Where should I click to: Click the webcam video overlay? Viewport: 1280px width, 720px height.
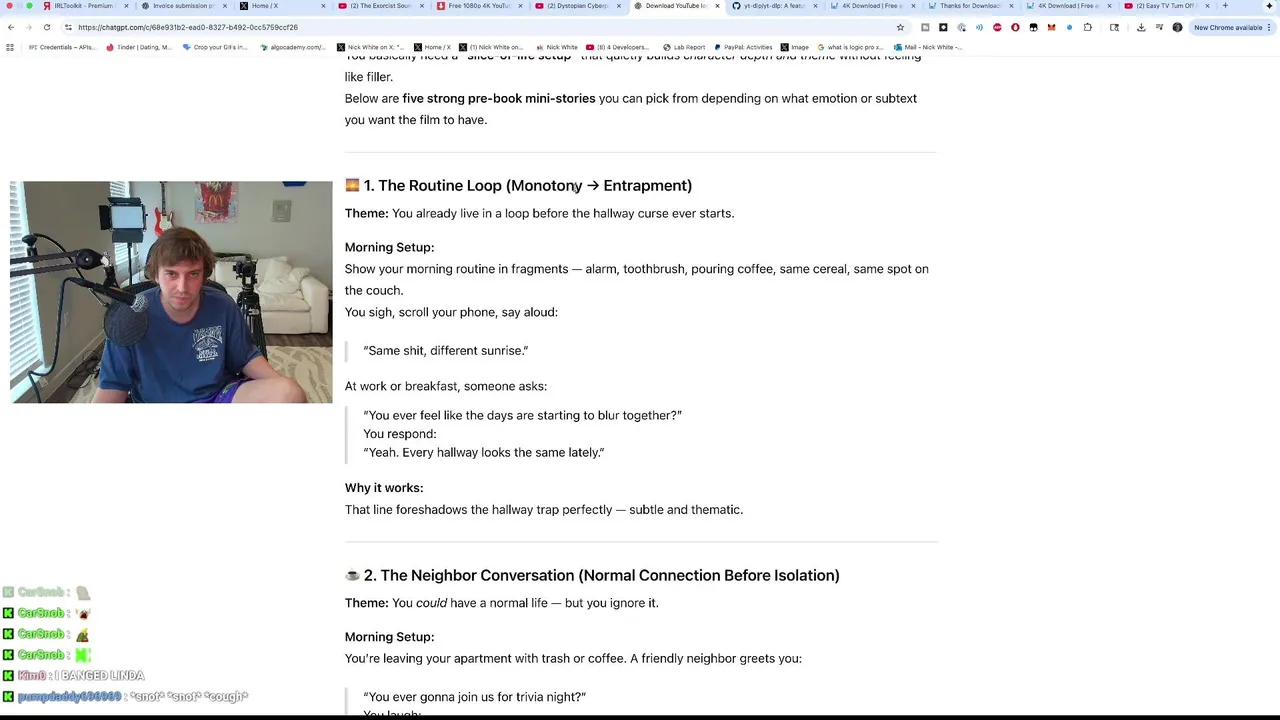[x=171, y=292]
